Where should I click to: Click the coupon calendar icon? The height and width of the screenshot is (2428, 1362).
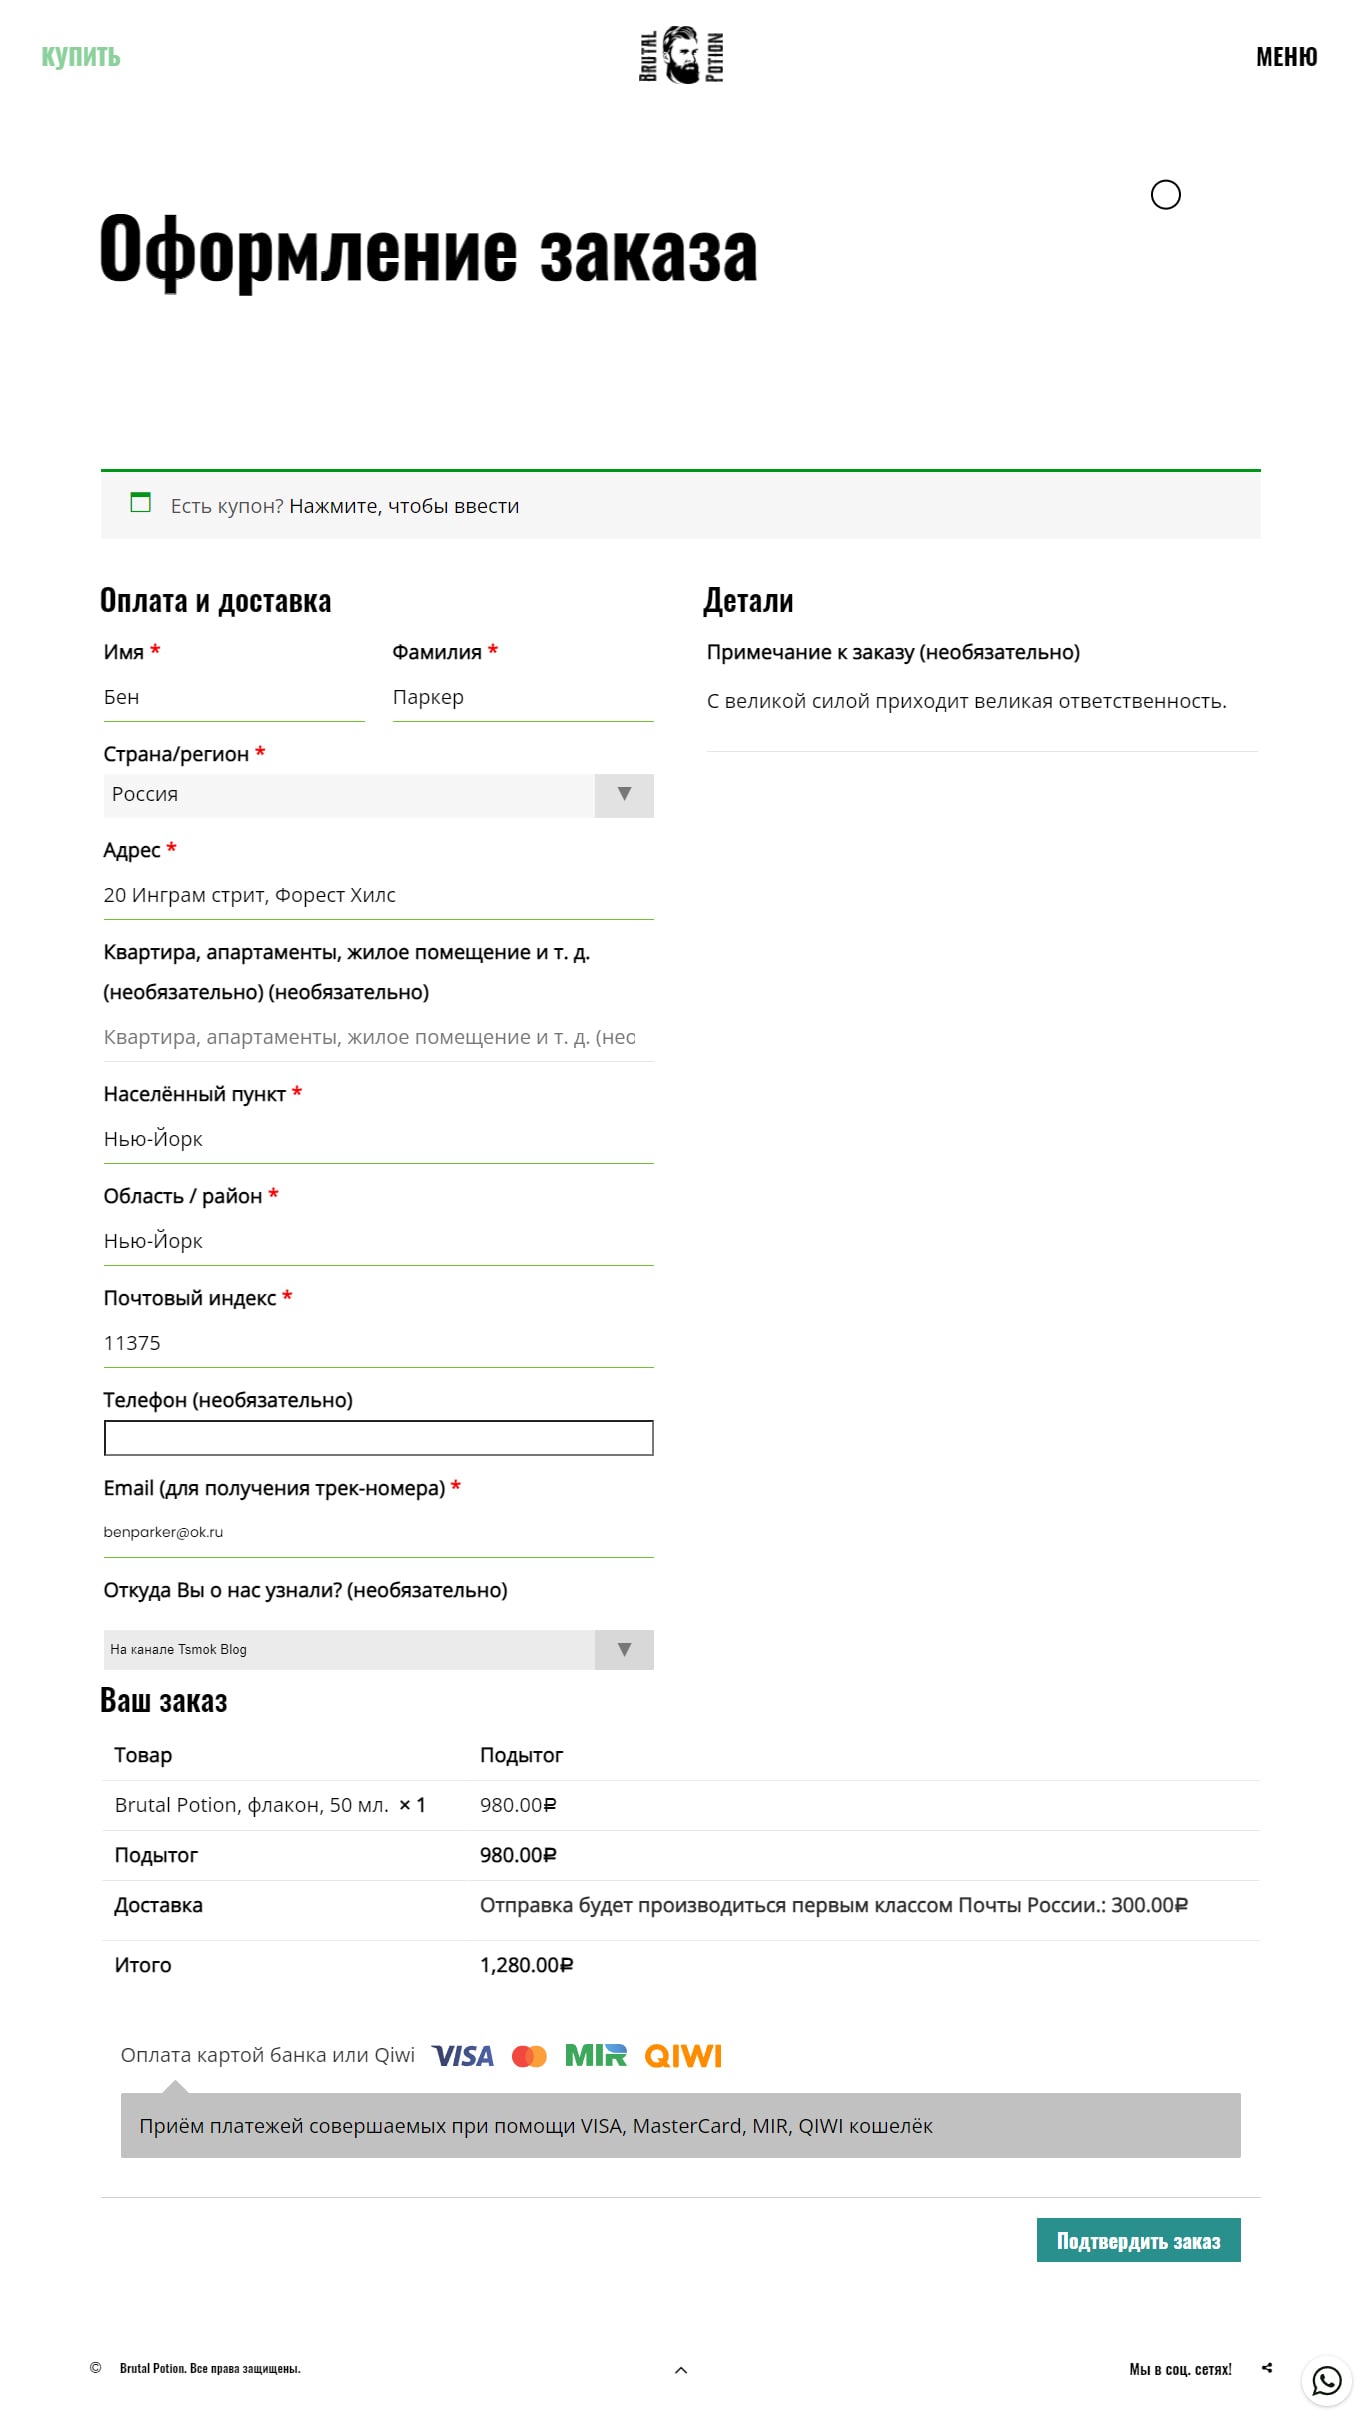141,503
